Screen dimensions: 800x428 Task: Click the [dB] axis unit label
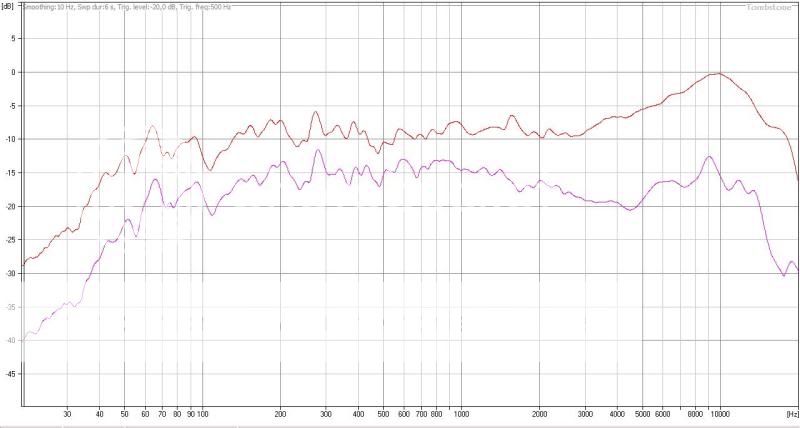(9, 6)
